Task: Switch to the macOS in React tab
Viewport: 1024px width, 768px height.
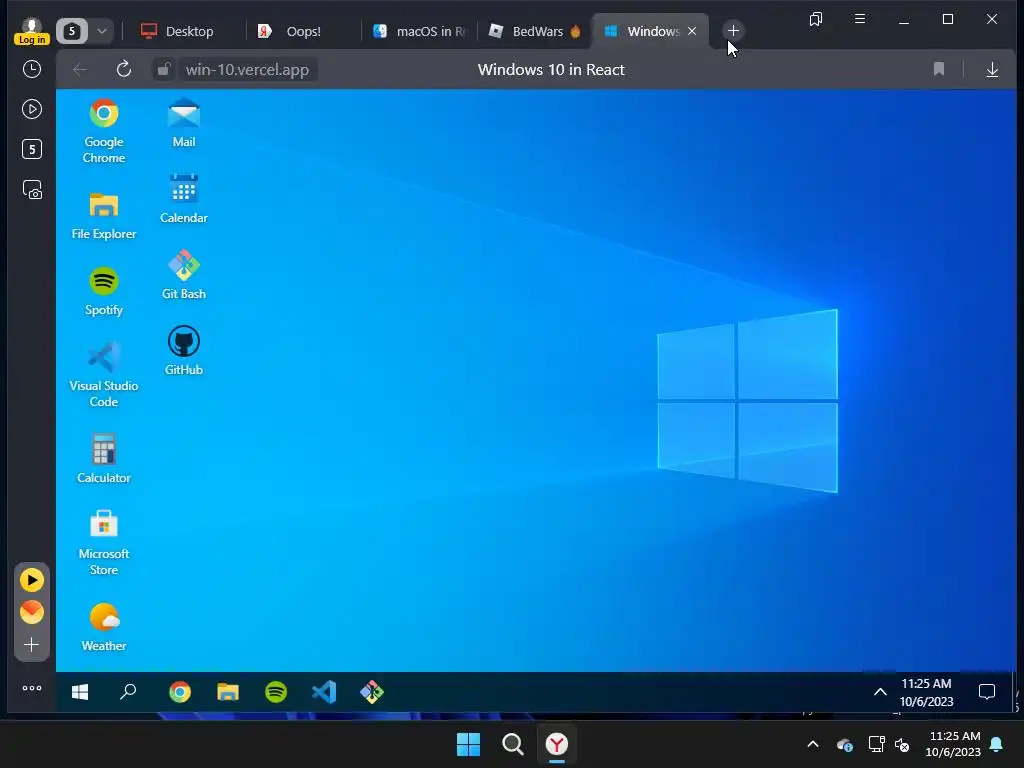Action: coord(419,31)
